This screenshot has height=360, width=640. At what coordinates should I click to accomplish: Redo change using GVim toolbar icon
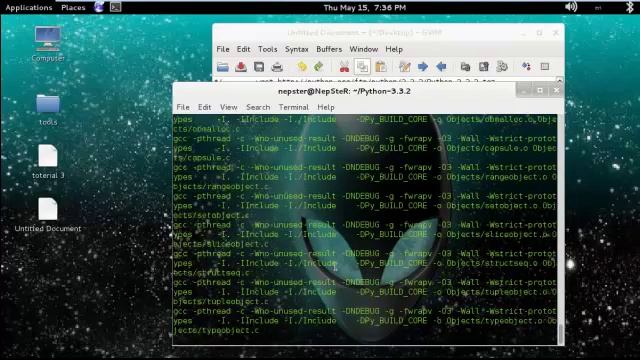coord(319,67)
